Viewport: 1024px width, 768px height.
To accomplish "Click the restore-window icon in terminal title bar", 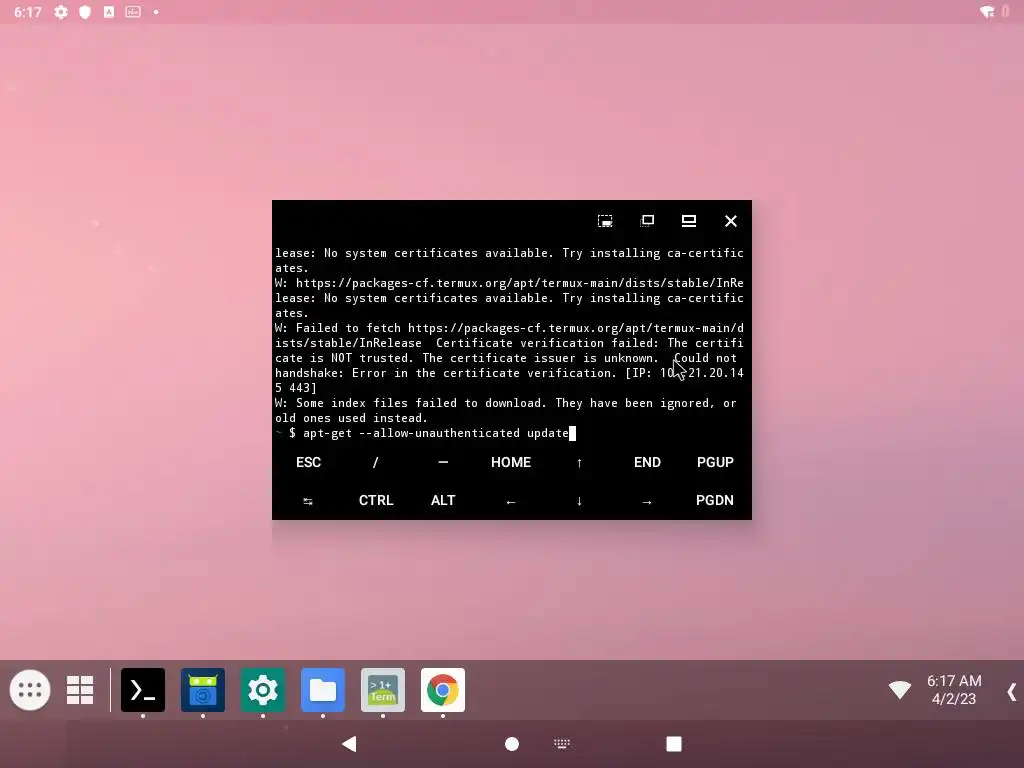I will pos(647,221).
